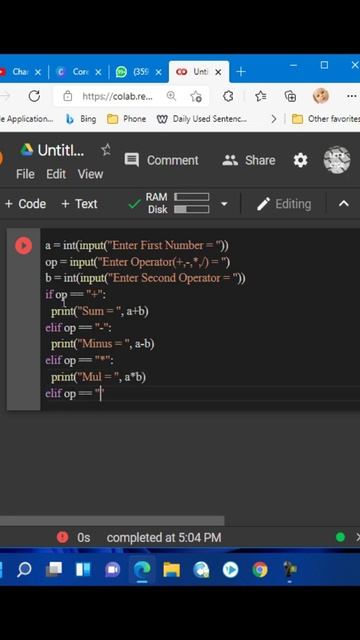Open the Edit menu
Image resolution: width=360 pixels, height=640 pixels.
pos(56,174)
